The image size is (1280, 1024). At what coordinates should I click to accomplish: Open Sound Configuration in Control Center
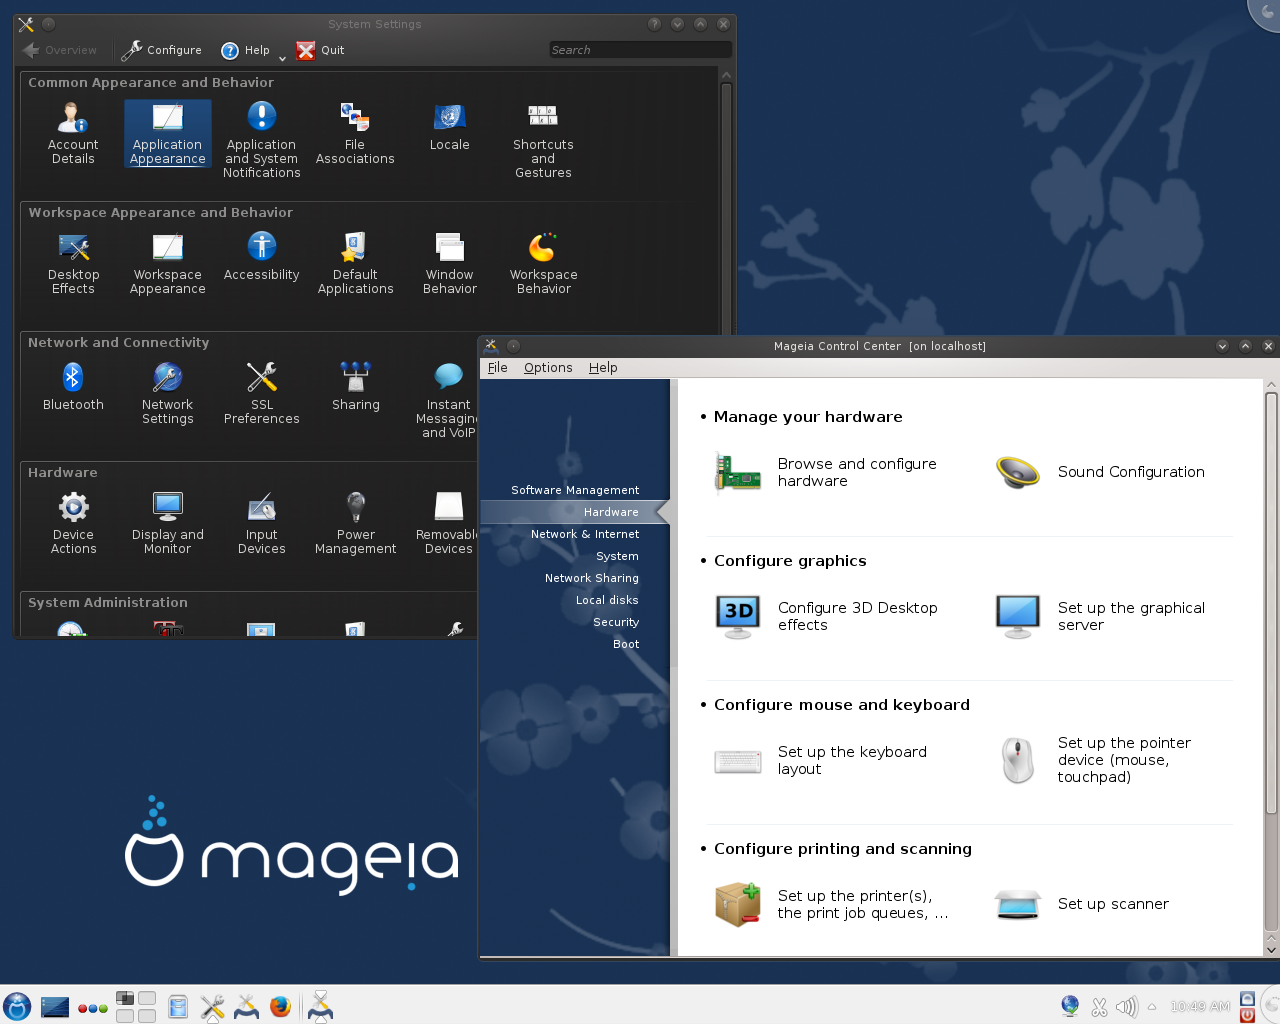point(1100,472)
